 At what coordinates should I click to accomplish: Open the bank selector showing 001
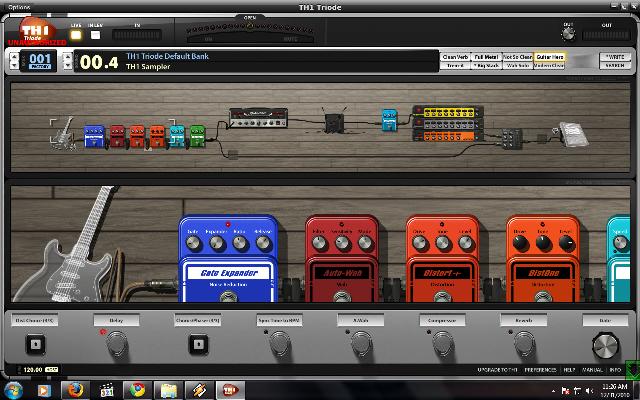point(38,61)
